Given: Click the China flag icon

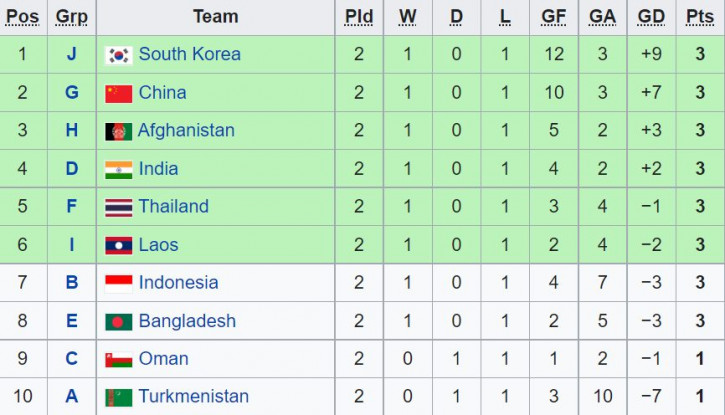Looking at the screenshot, I should pos(118,93).
